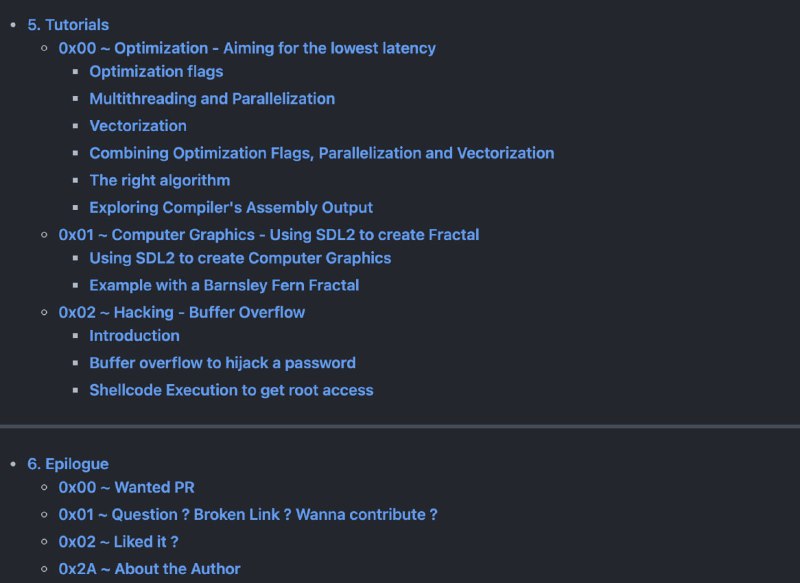
Task: Go to Computer Graphics SDL2 Fractal tutorial
Action: point(269,235)
